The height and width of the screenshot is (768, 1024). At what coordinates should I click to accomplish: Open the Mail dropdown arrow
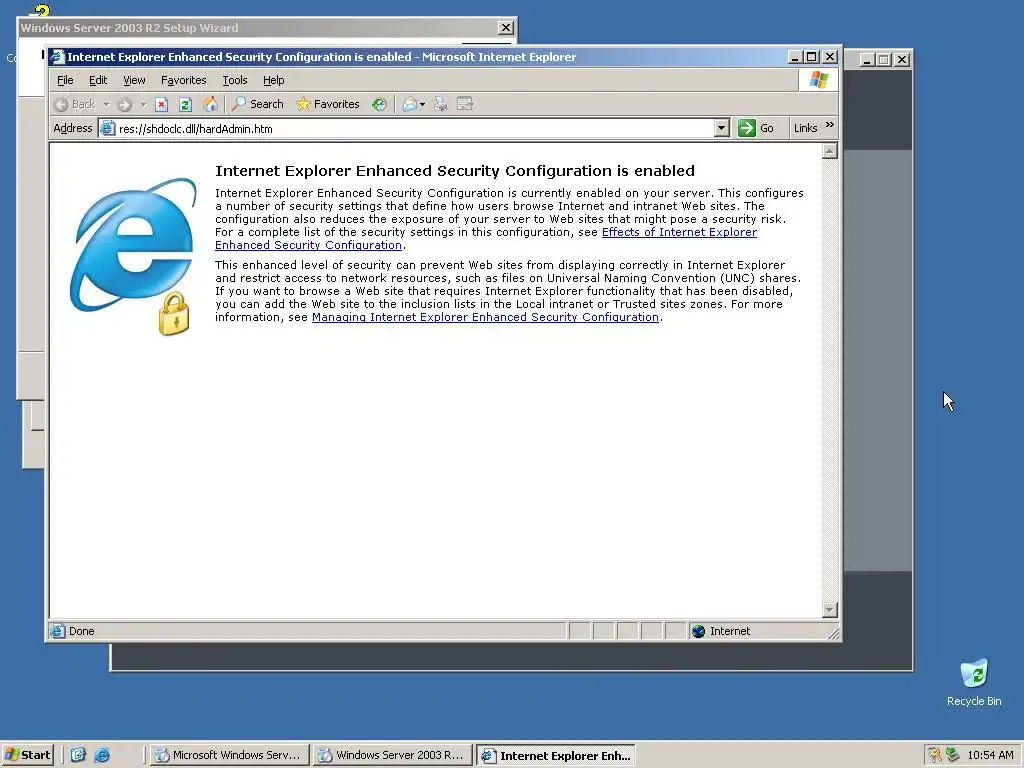click(x=423, y=104)
